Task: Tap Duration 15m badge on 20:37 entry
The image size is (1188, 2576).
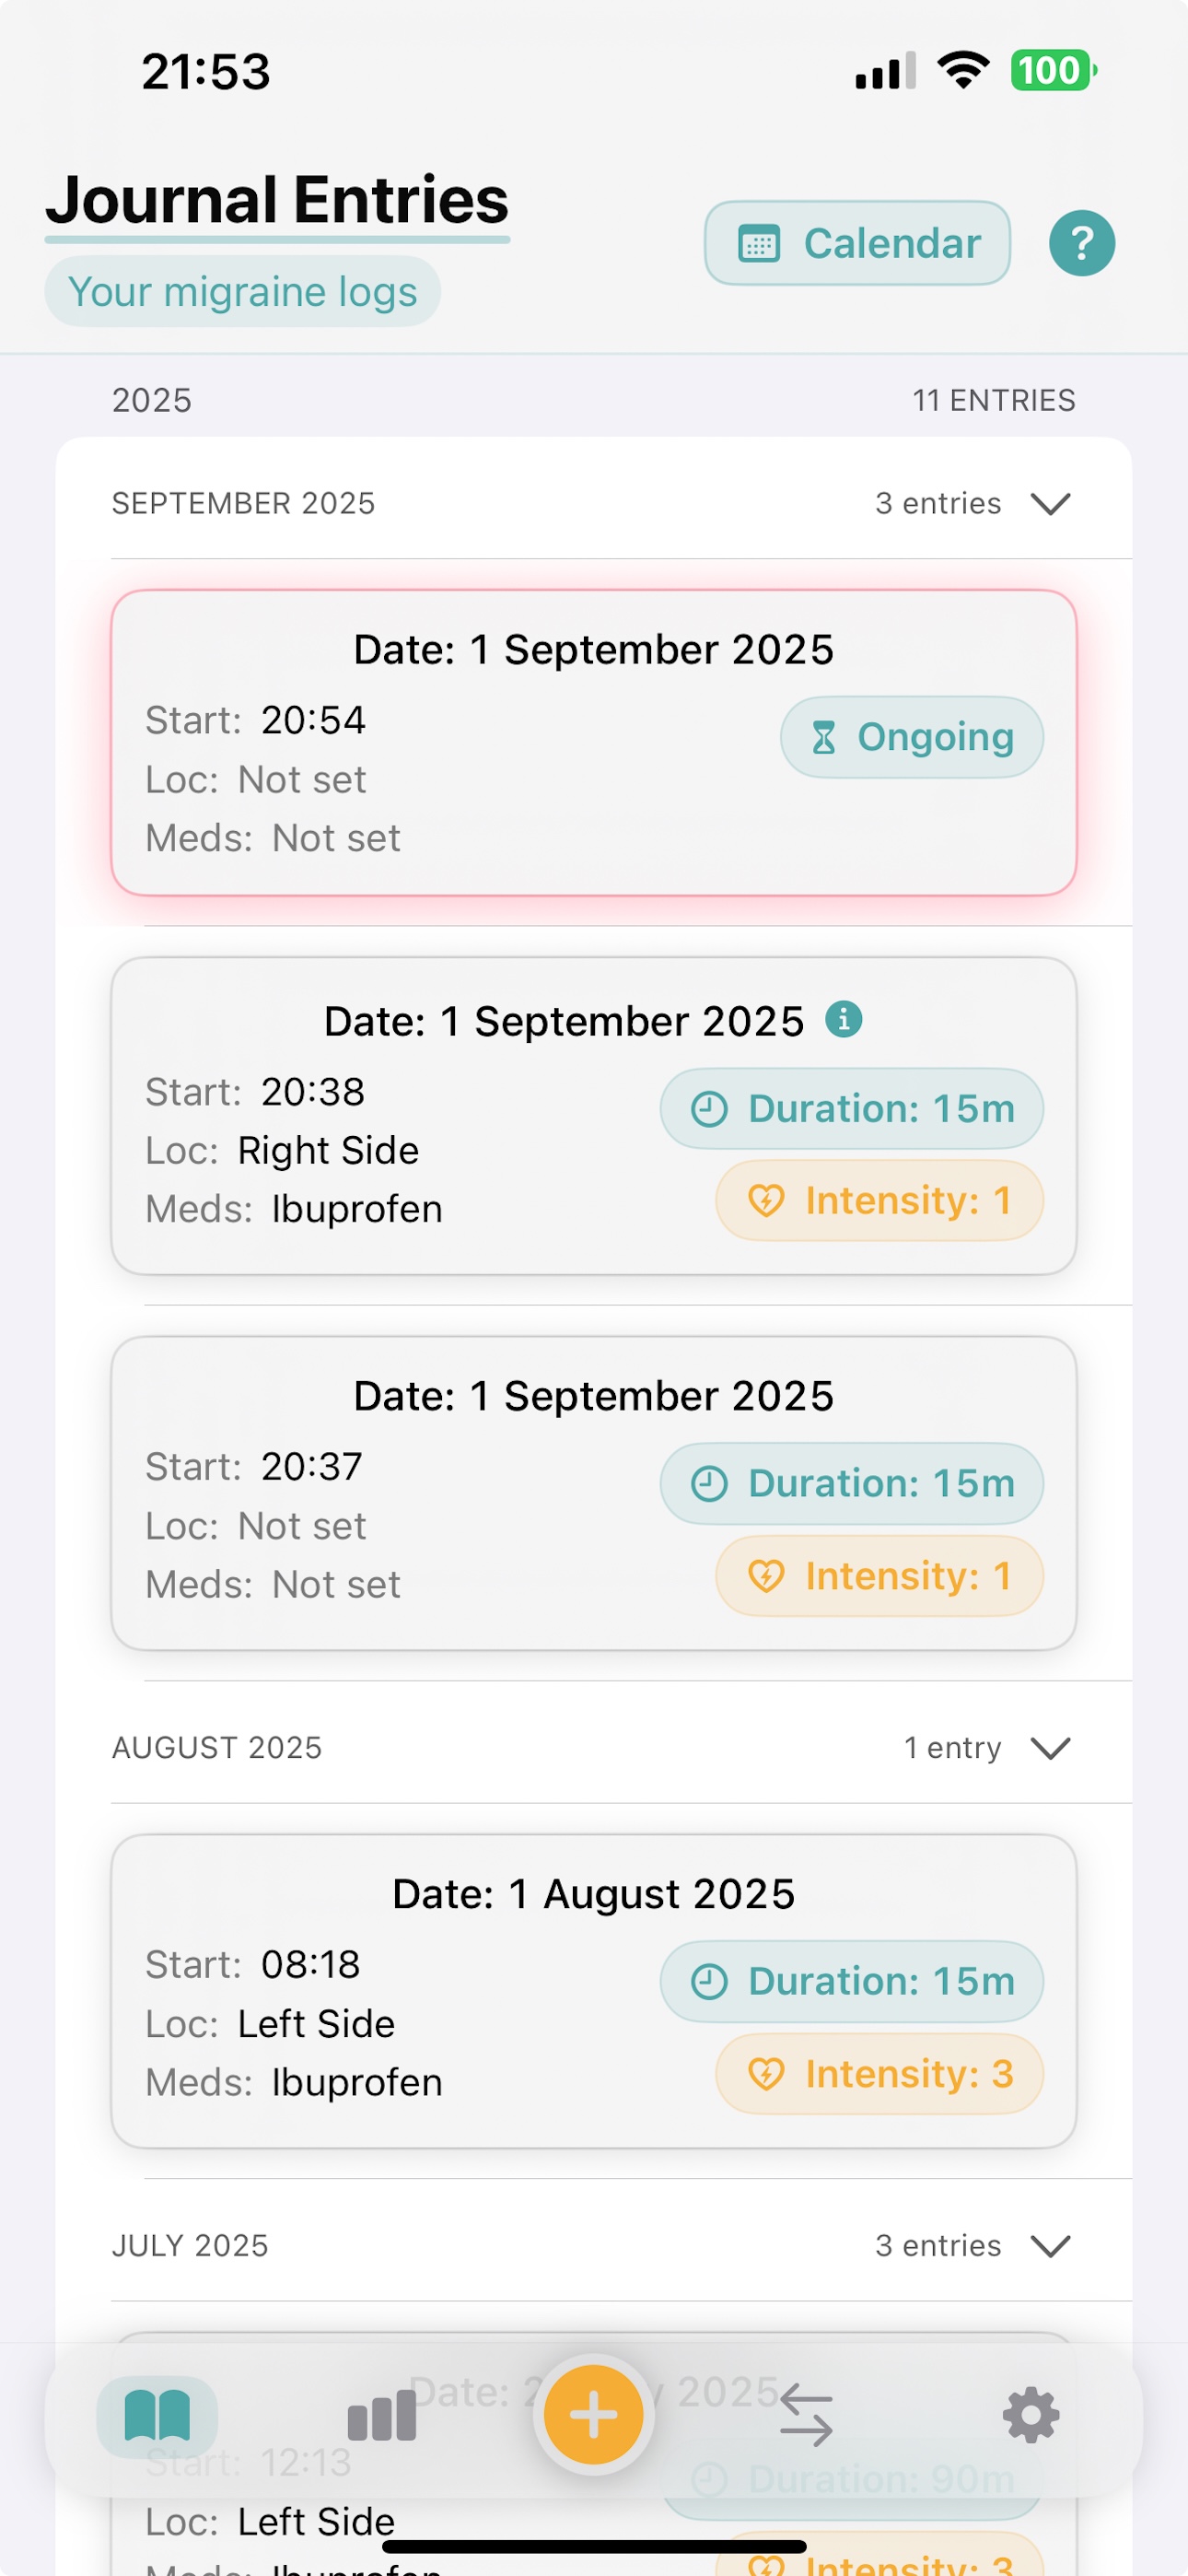Action: [851, 1483]
